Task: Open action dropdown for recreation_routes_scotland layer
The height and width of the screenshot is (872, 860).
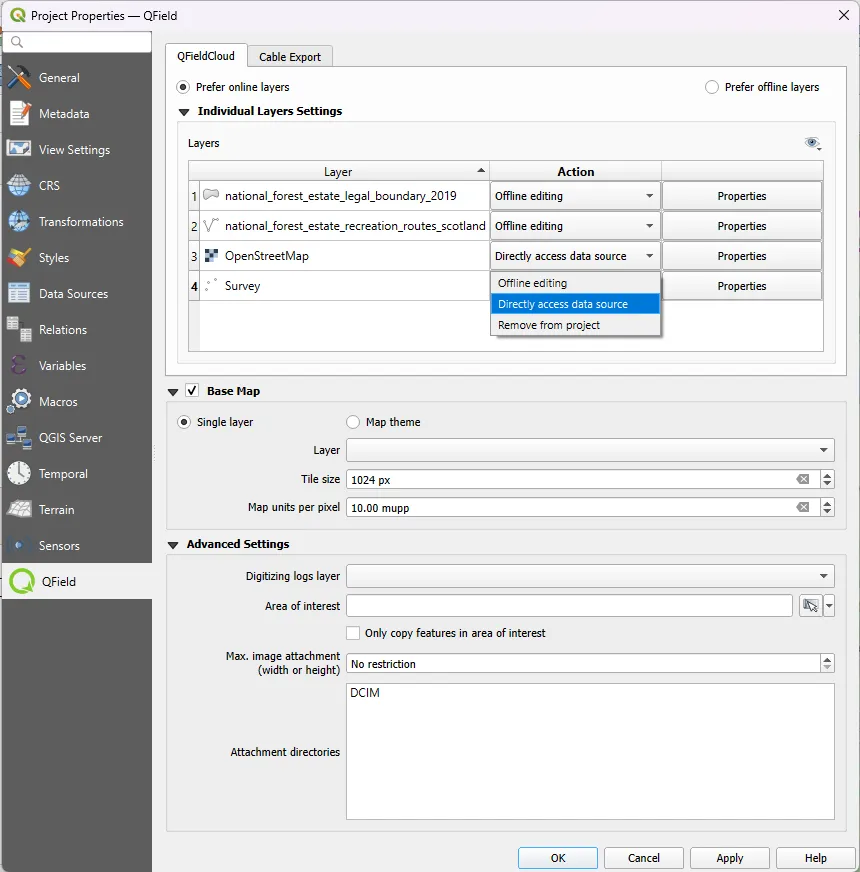Action: coord(575,226)
